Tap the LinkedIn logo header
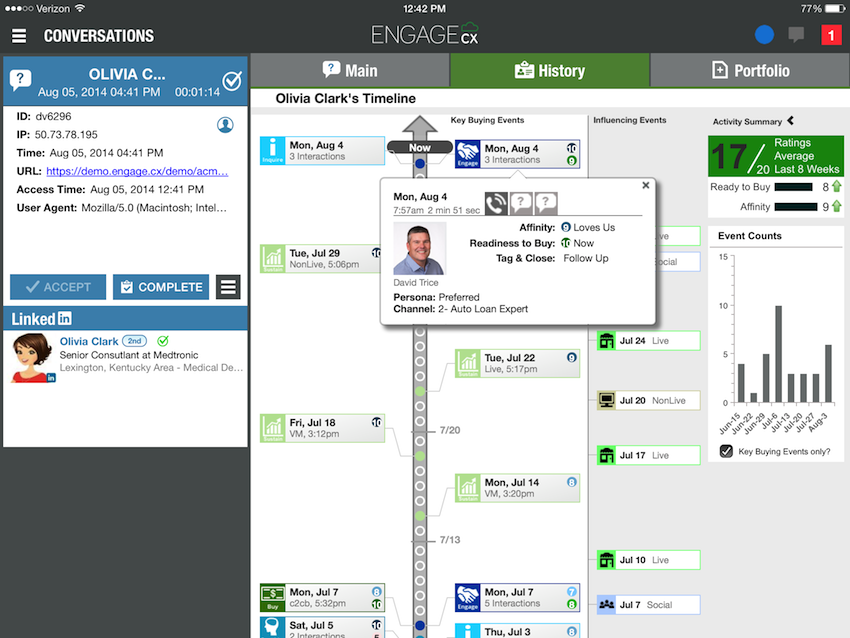This screenshot has height=638, width=850. pyautogui.click(x=42, y=319)
